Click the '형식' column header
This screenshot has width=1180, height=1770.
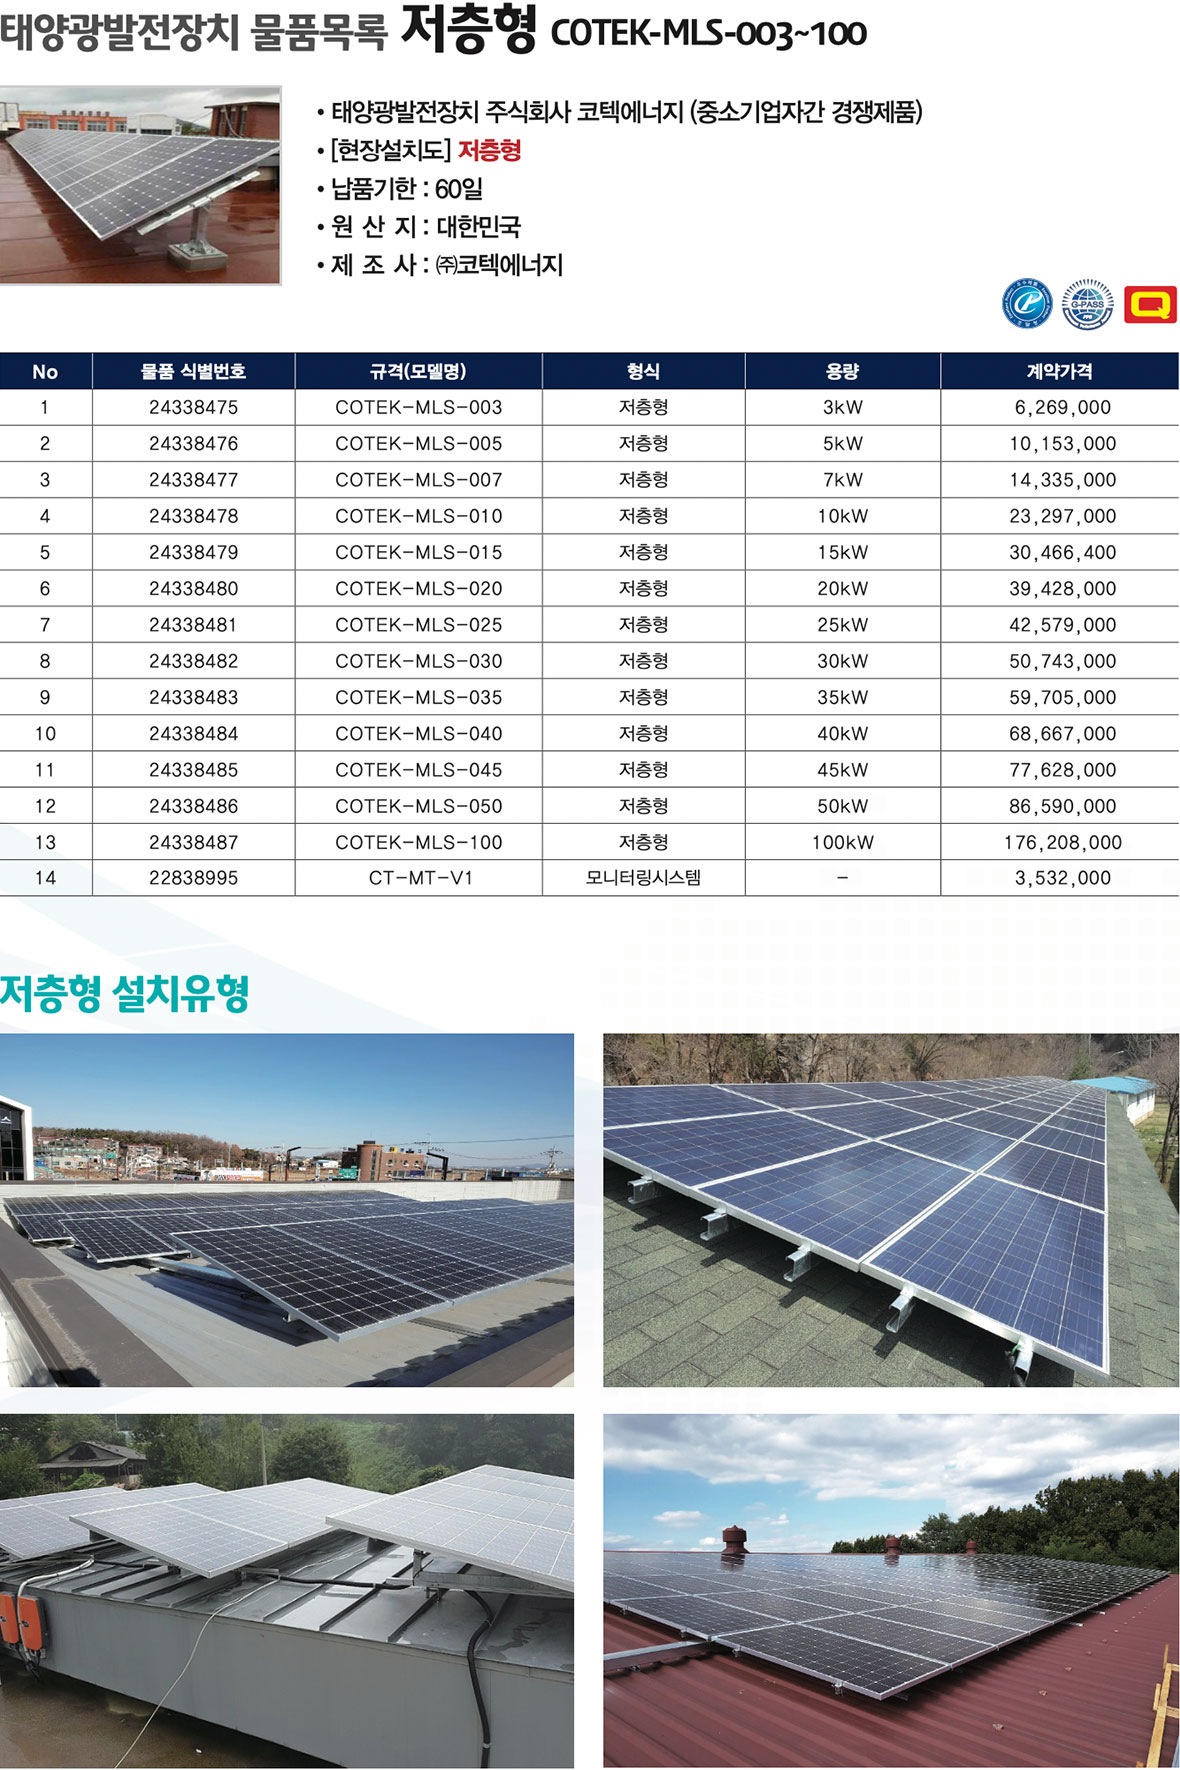pyautogui.click(x=644, y=371)
